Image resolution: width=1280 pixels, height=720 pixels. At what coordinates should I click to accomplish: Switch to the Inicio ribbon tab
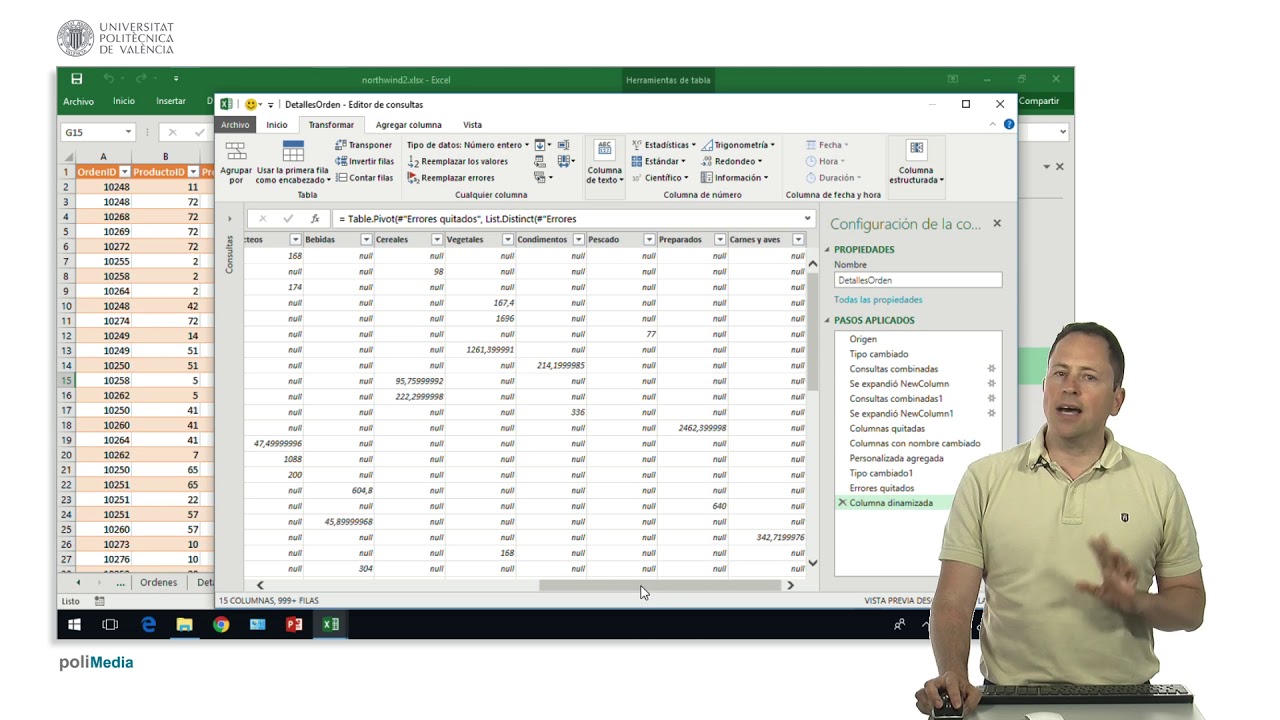(x=277, y=125)
